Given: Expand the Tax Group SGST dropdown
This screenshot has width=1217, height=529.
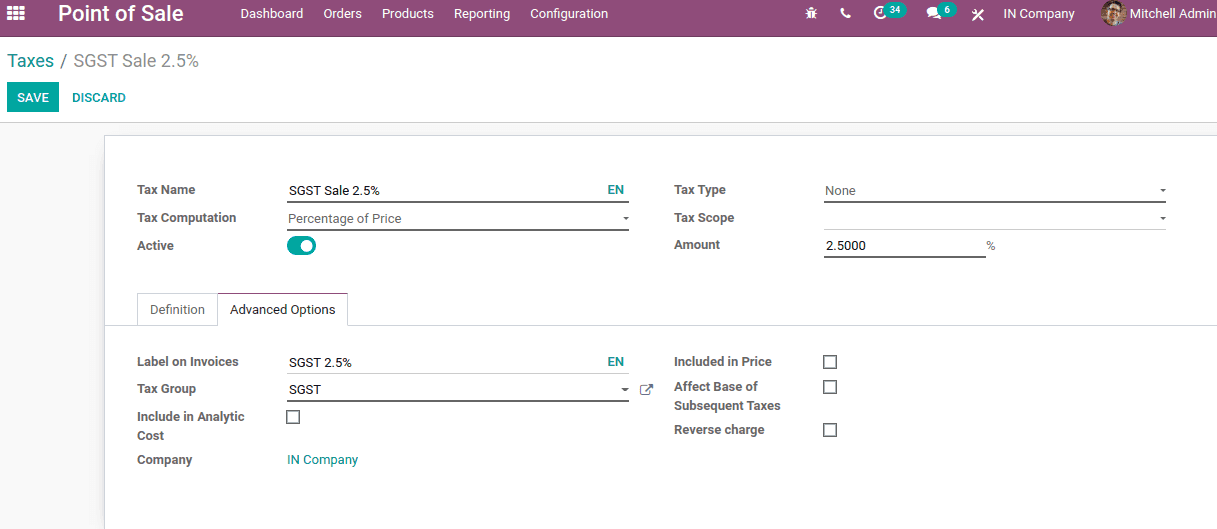Looking at the screenshot, I should (x=458, y=390).
